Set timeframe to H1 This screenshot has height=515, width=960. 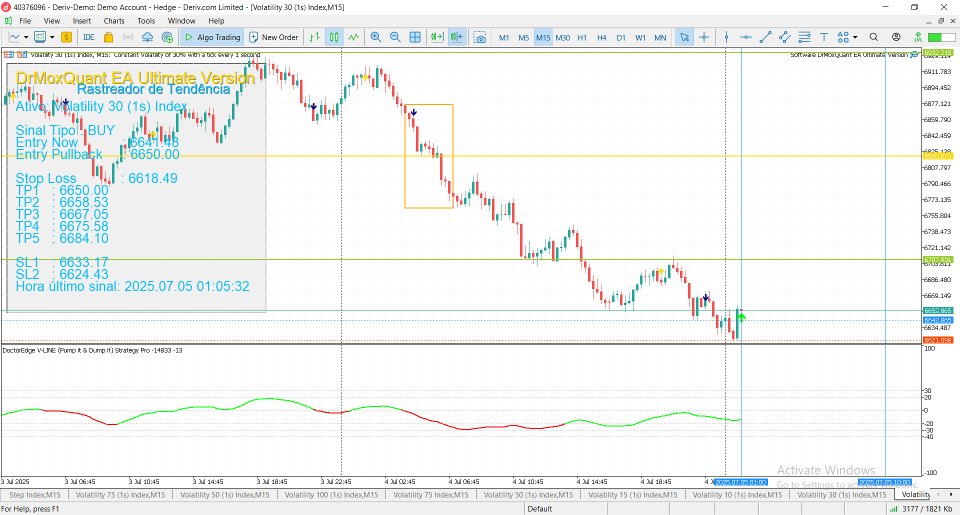(582, 37)
